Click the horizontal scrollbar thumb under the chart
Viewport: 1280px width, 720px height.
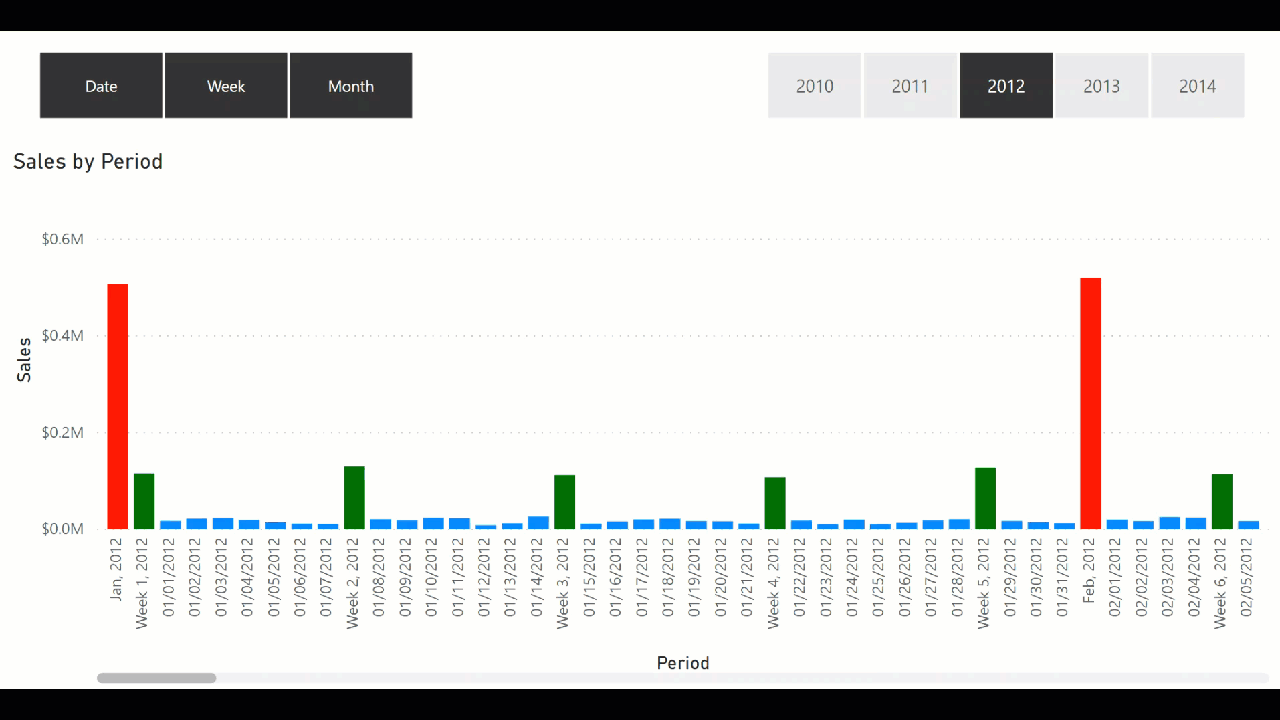[156, 678]
